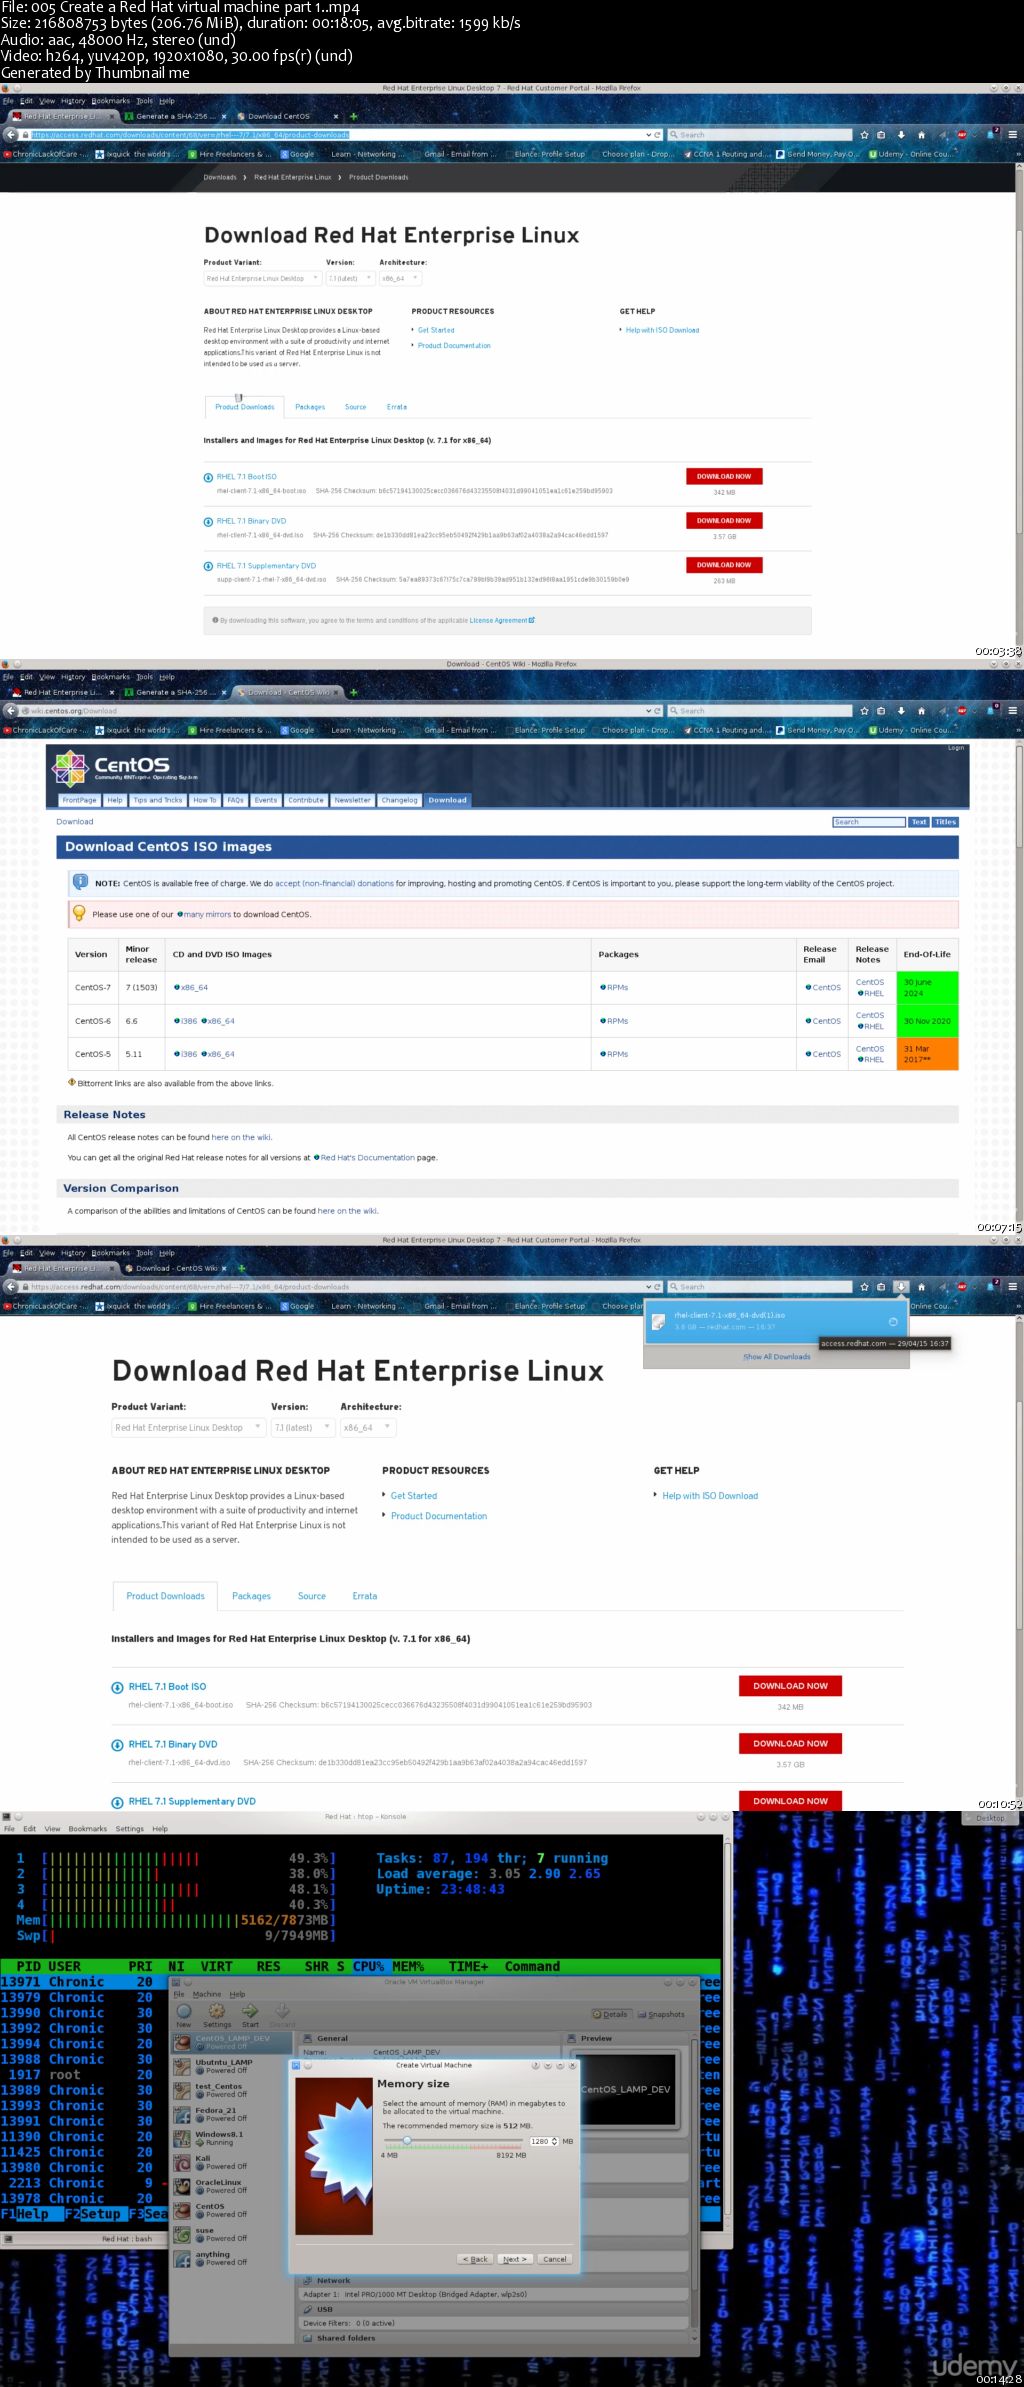The width and height of the screenshot is (1024, 2387).
Task: Click the Firefox home icon in 00:07:15 frame
Action: (921, 710)
